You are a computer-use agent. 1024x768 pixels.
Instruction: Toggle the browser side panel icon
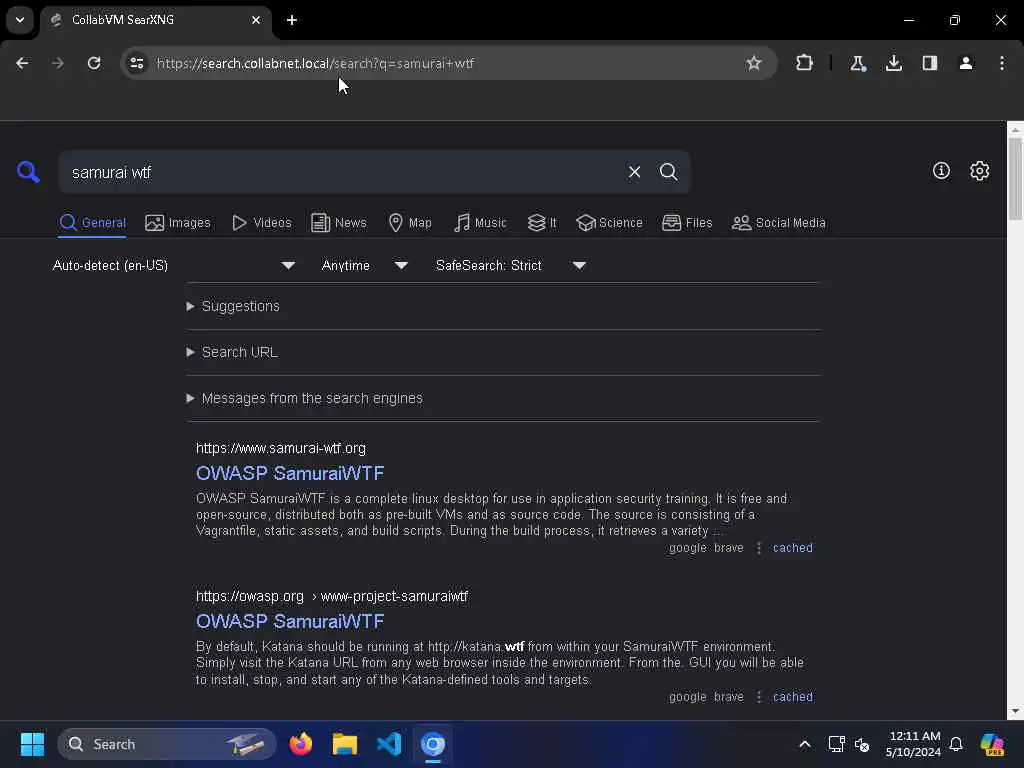(929, 63)
